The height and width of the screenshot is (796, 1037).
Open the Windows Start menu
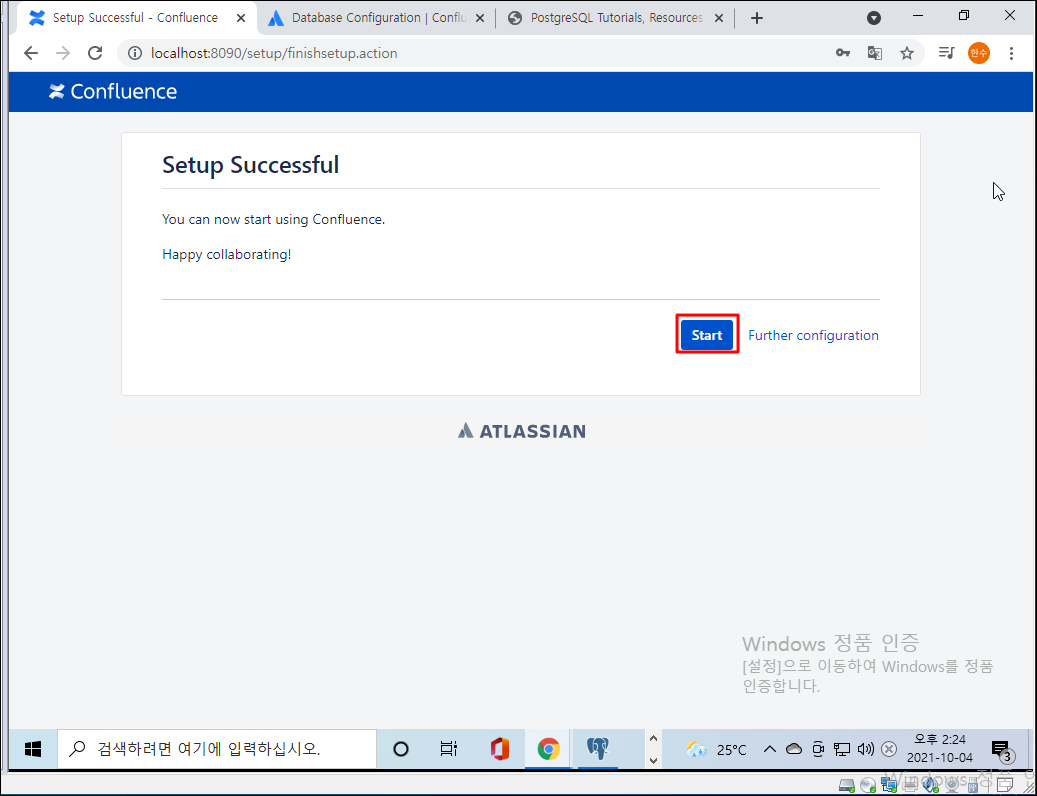32,748
